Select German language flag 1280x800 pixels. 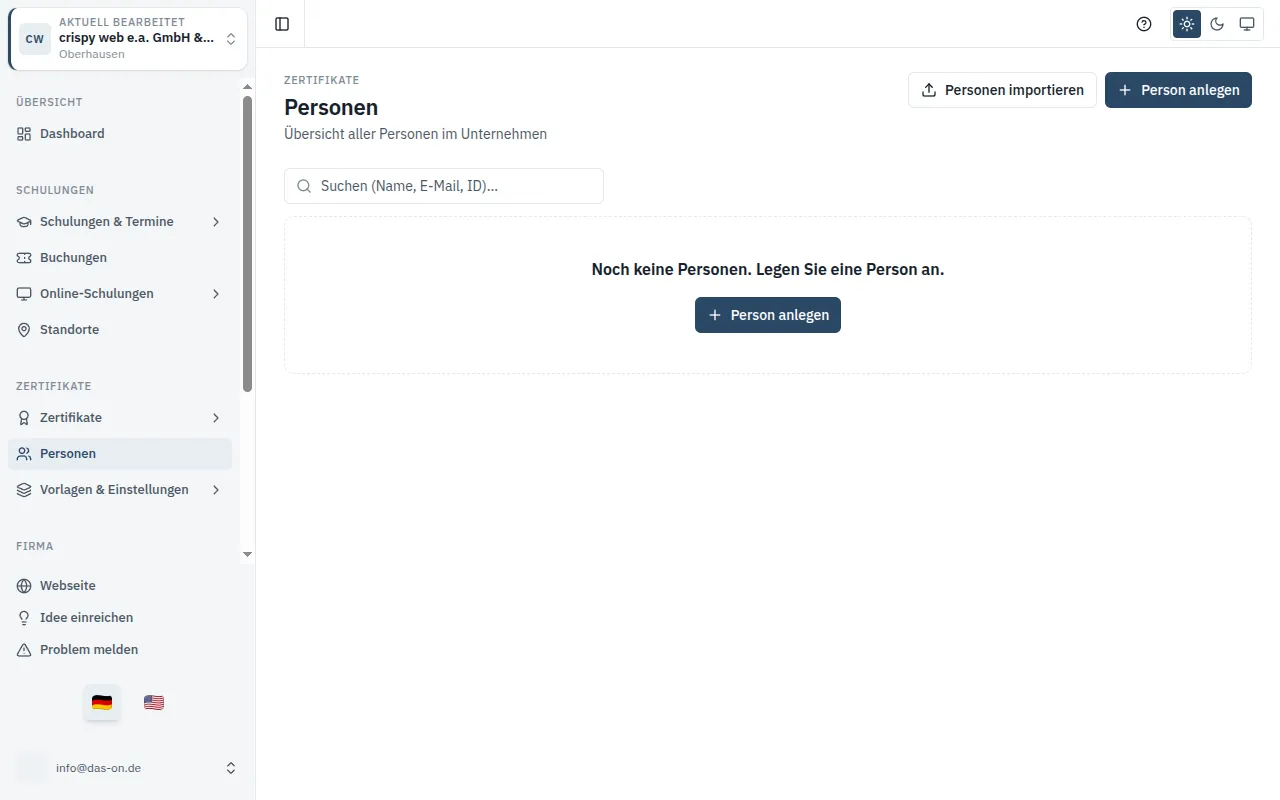[x=102, y=702]
